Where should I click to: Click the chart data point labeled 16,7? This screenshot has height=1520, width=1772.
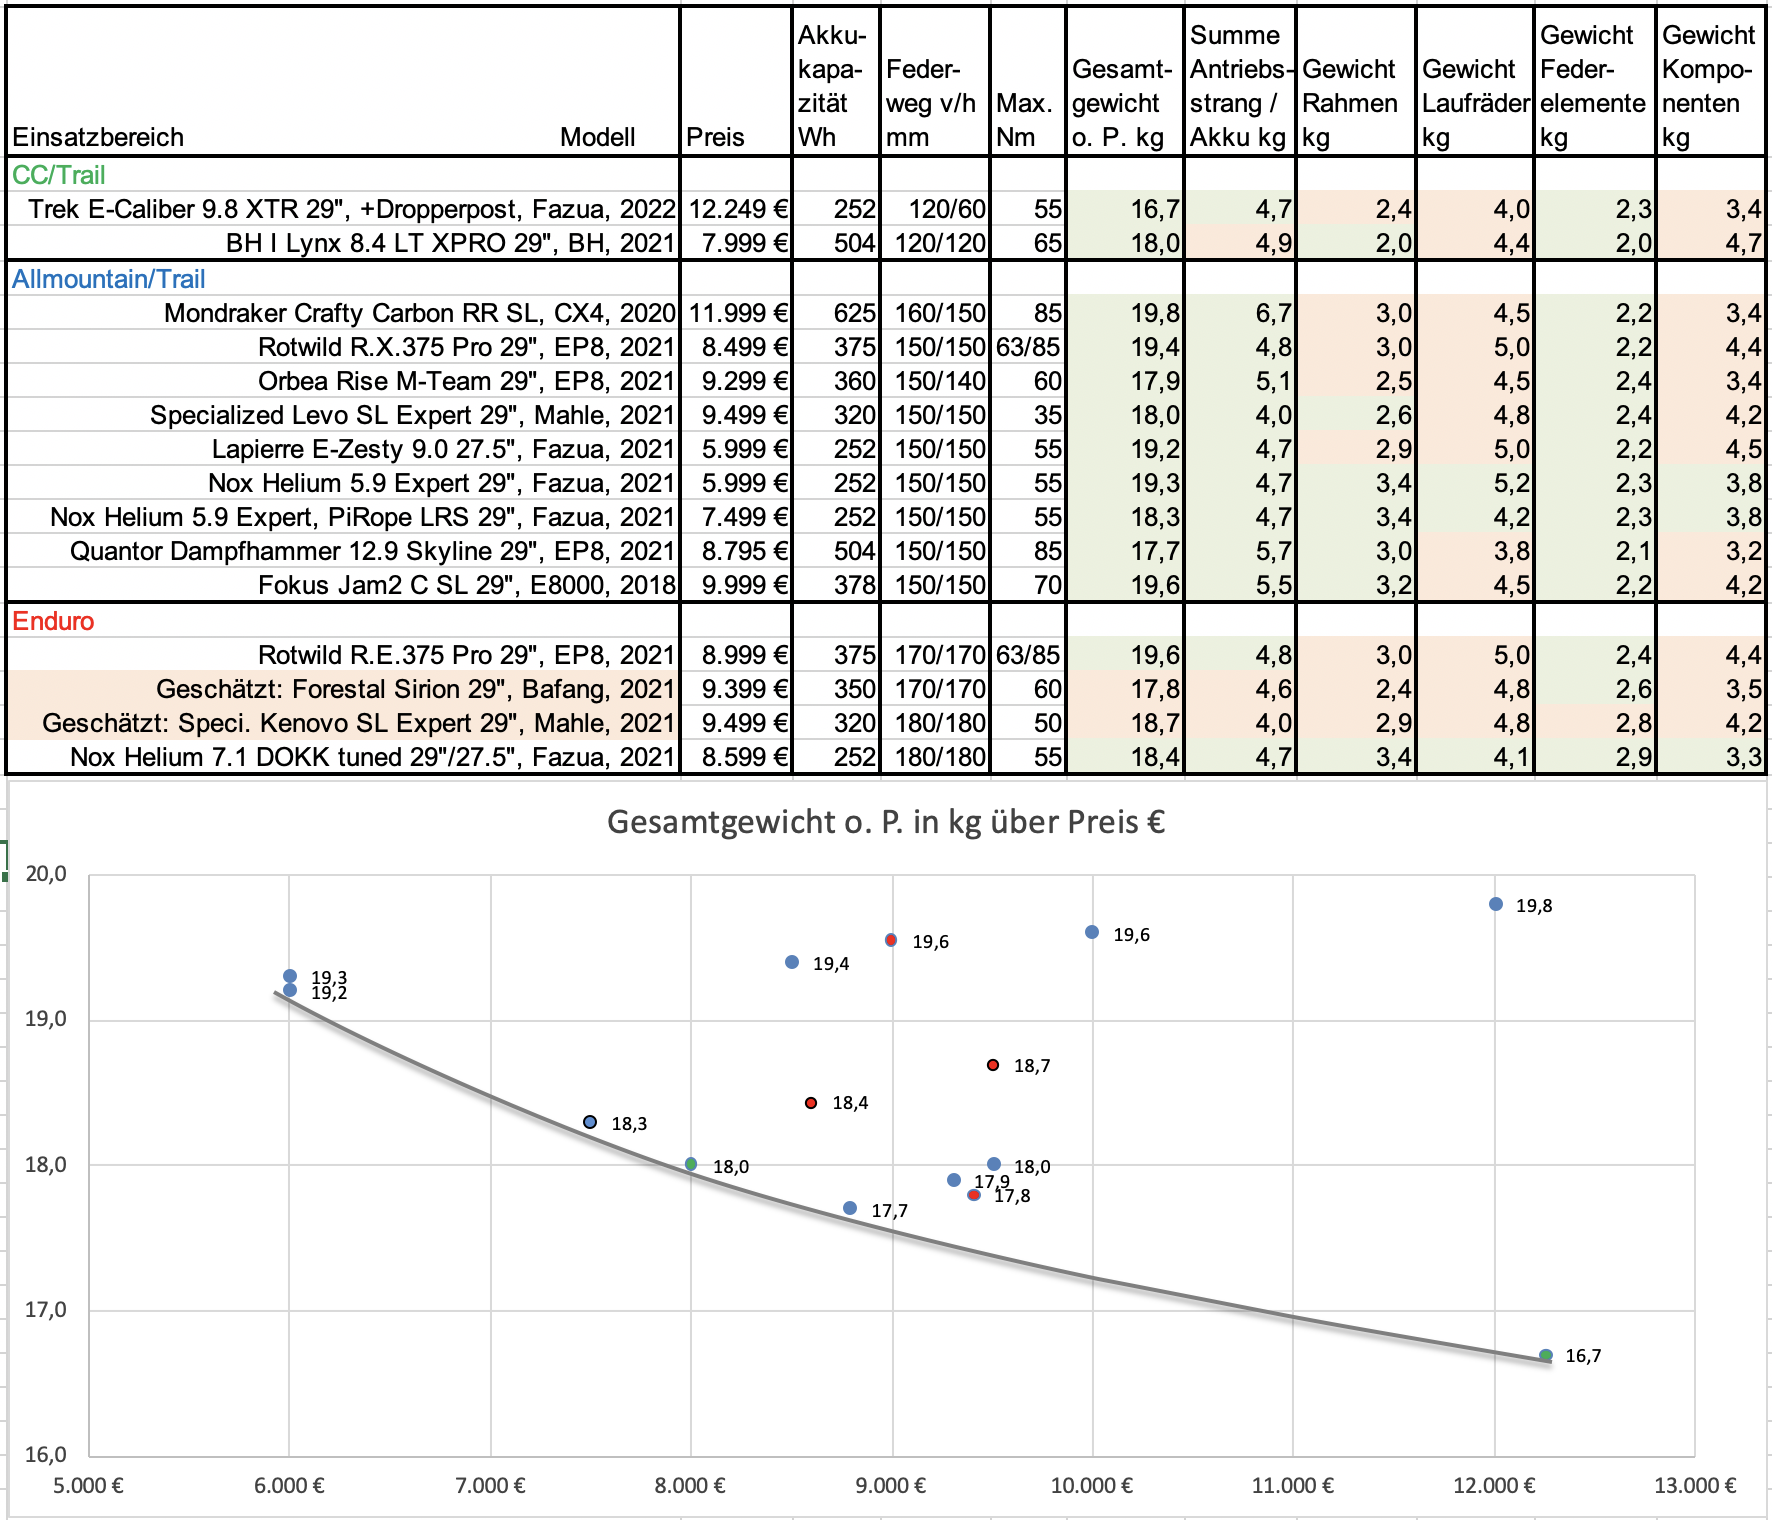(x=1546, y=1356)
